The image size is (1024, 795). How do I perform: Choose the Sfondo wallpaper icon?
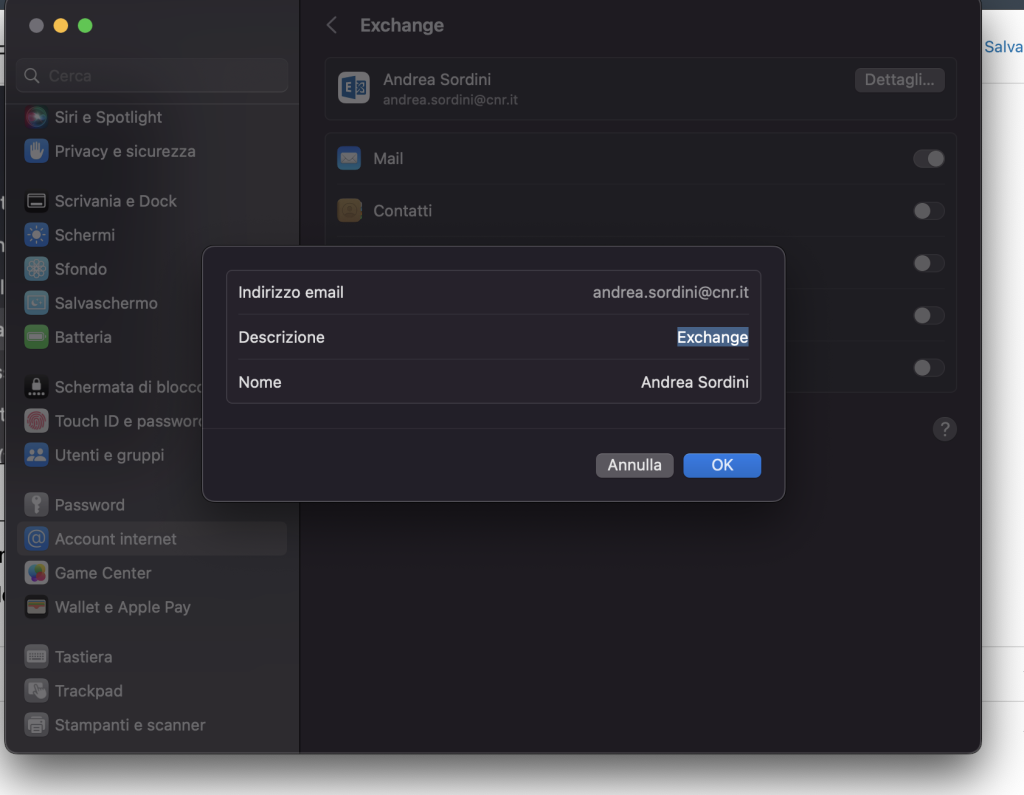(x=37, y=268)
